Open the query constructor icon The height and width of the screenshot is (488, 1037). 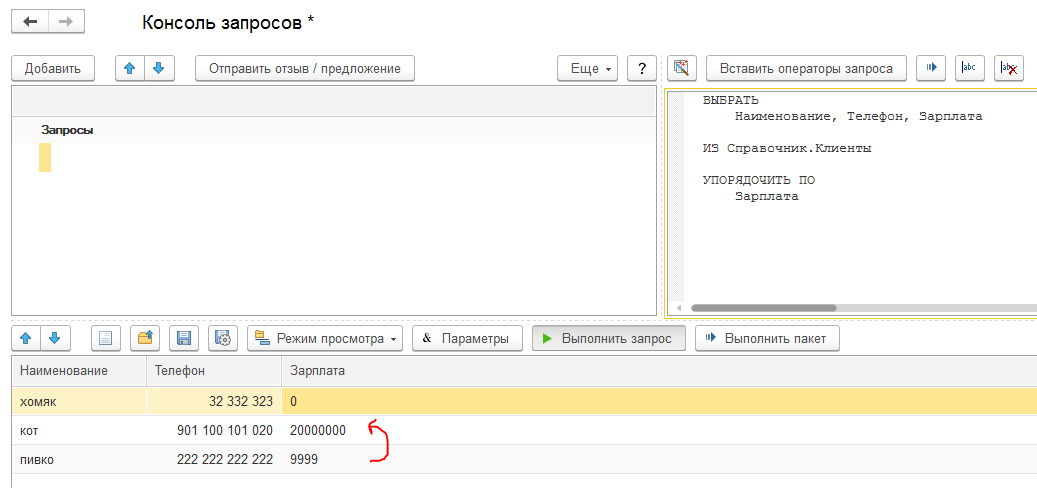[682, 68]
